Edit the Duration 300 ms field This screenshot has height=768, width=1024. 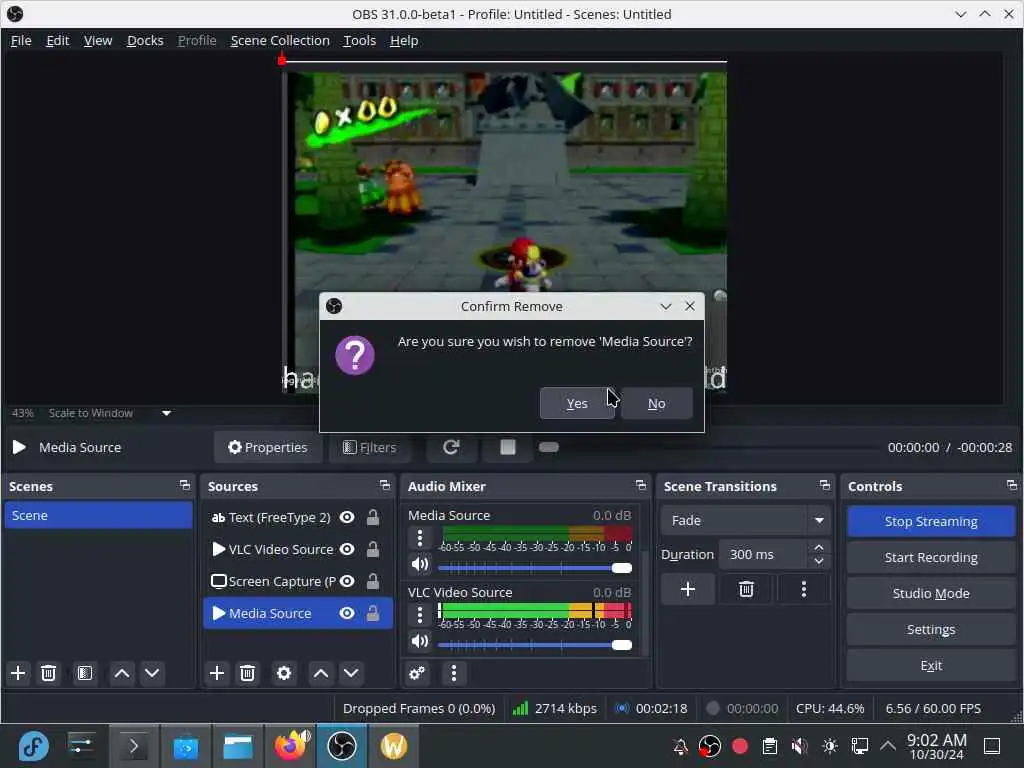(765, 554)
